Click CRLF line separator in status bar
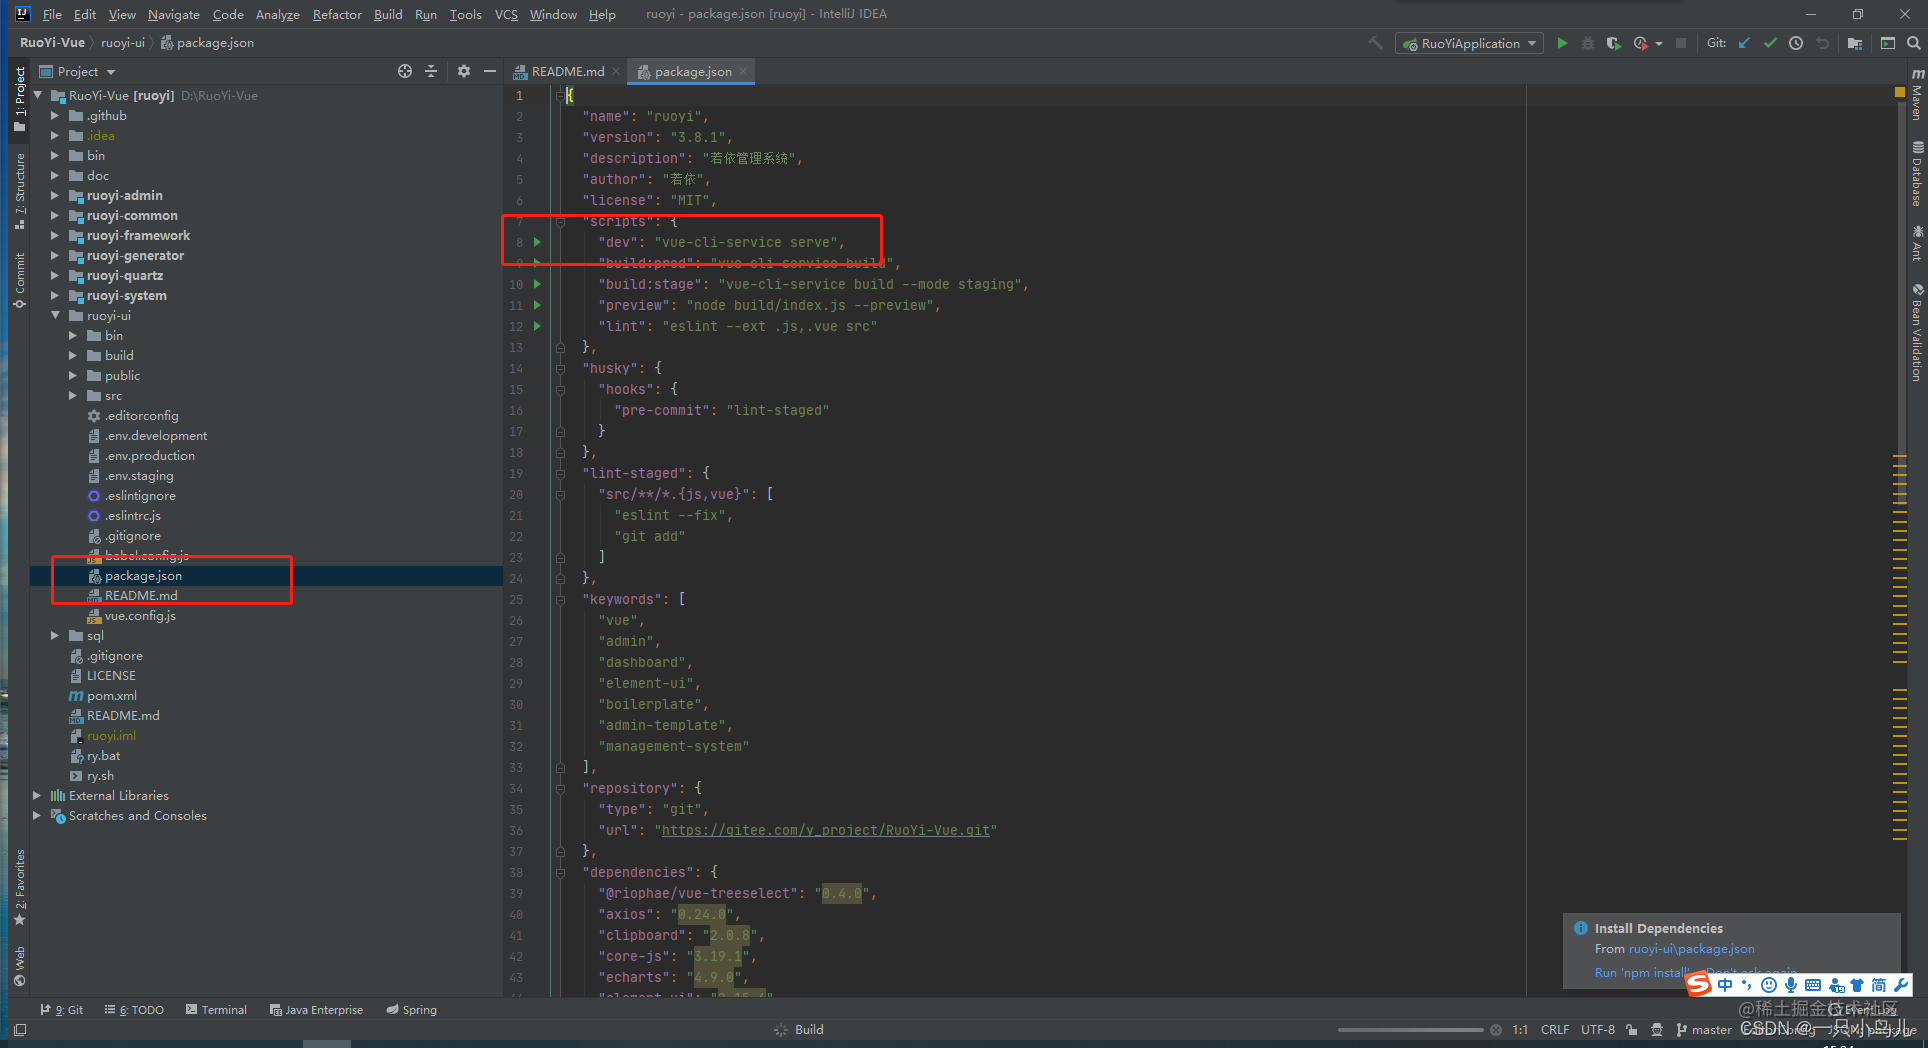 point(1555,1029)
